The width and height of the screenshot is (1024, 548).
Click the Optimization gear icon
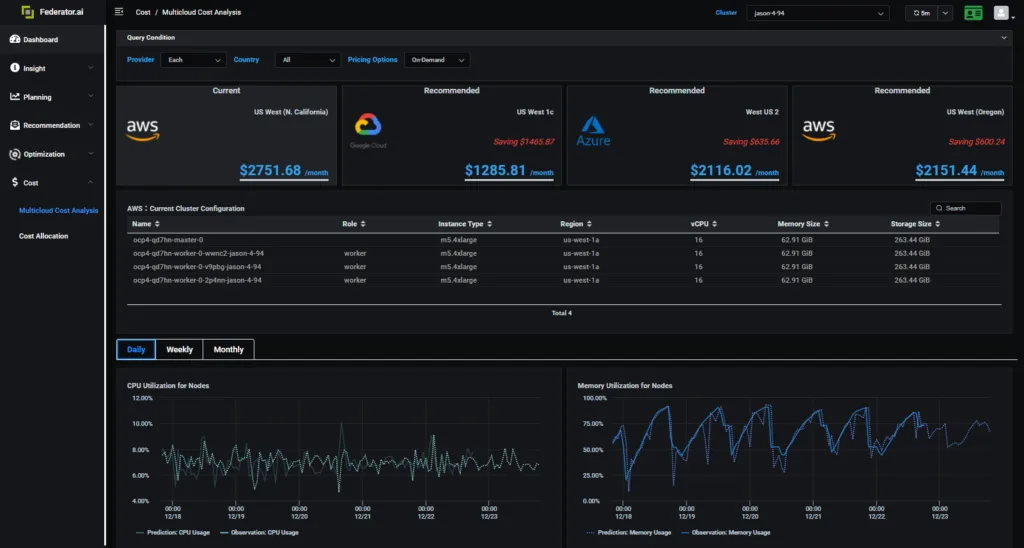[14, 154]
